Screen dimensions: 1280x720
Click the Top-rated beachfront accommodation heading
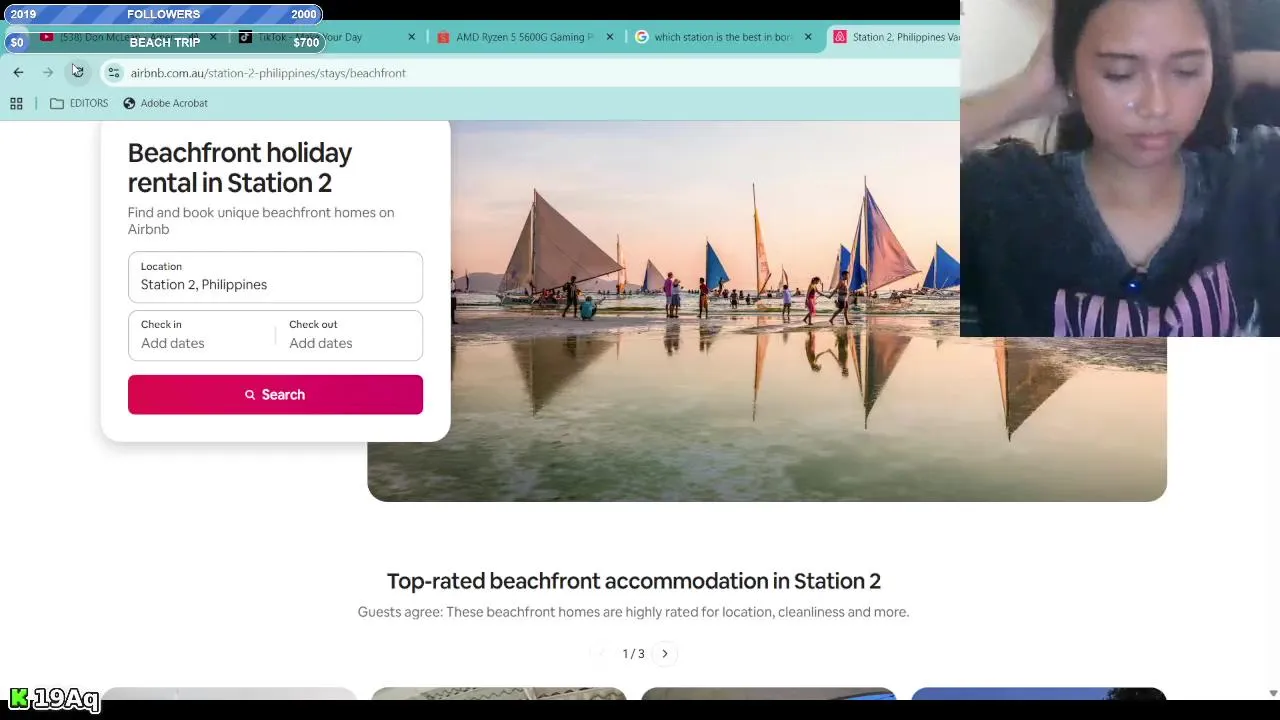[x=634, y=581]
